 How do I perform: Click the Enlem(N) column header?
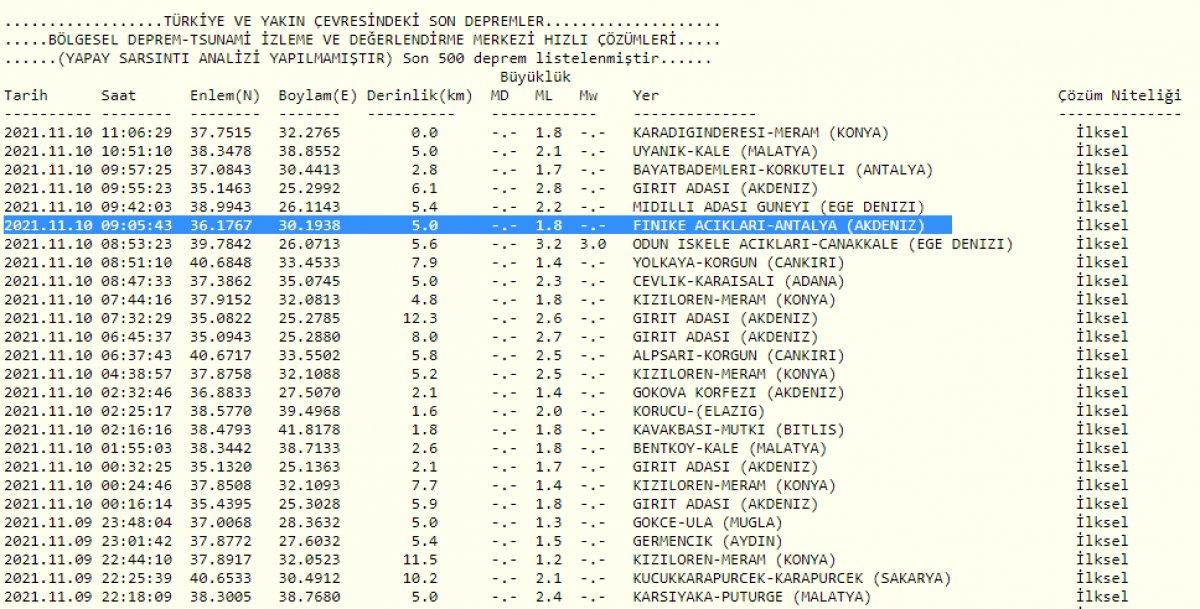click(222, 96)
